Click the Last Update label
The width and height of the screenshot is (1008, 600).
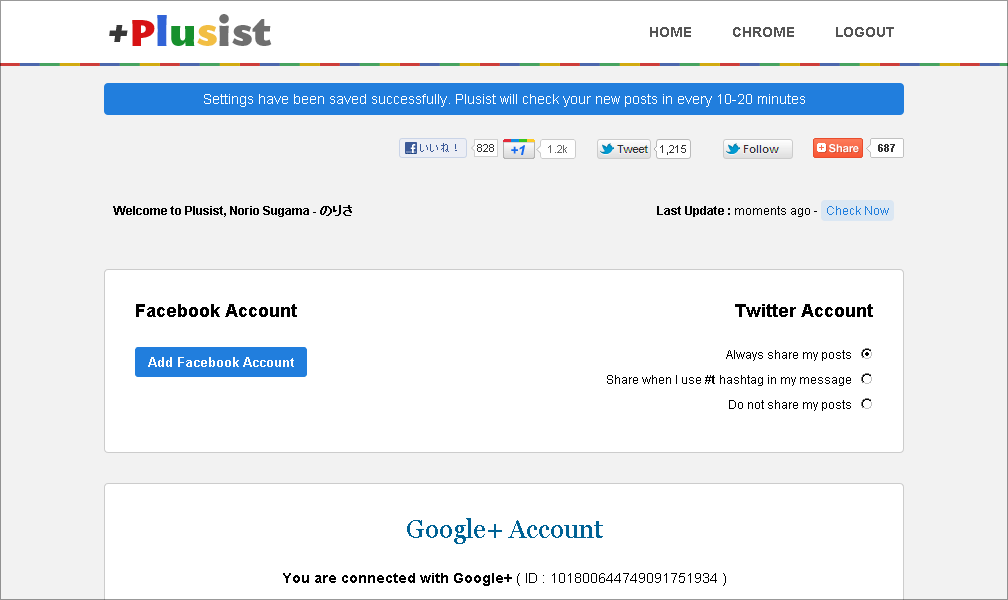click(x=693, y=211)
